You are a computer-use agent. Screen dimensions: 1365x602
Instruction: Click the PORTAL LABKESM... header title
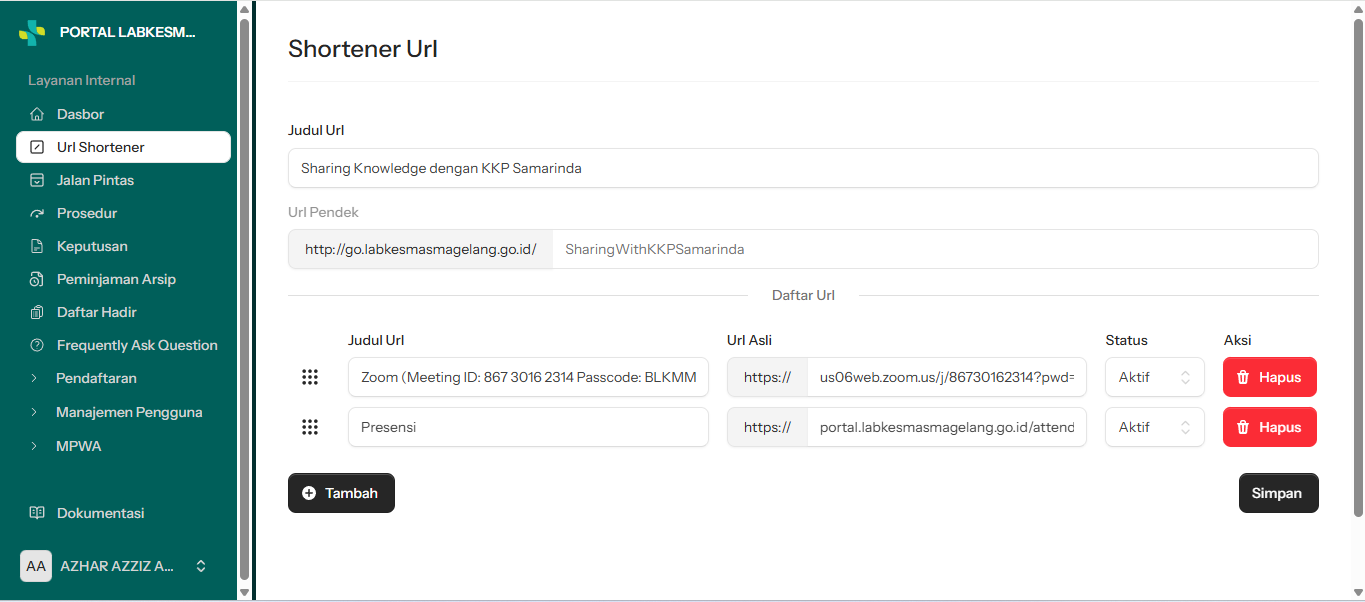pyautogui.click(x=128, y=32)
